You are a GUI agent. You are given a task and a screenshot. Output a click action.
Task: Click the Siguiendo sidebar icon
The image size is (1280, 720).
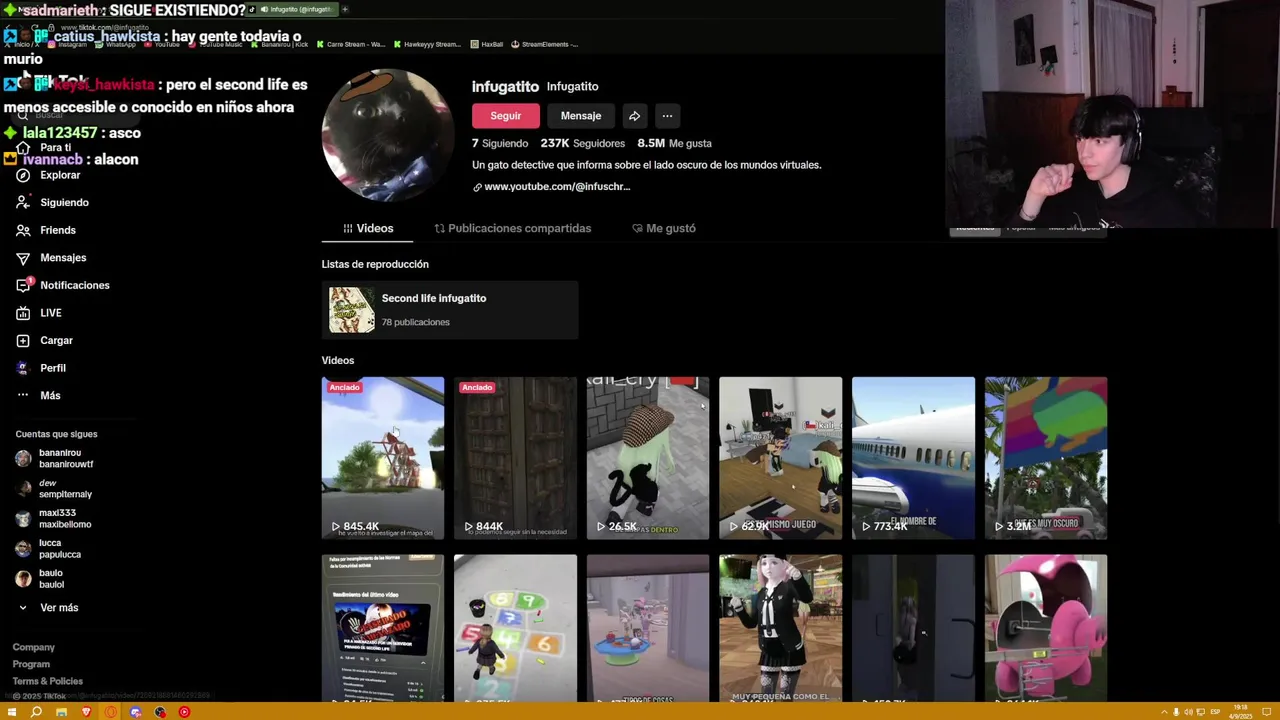23,202
